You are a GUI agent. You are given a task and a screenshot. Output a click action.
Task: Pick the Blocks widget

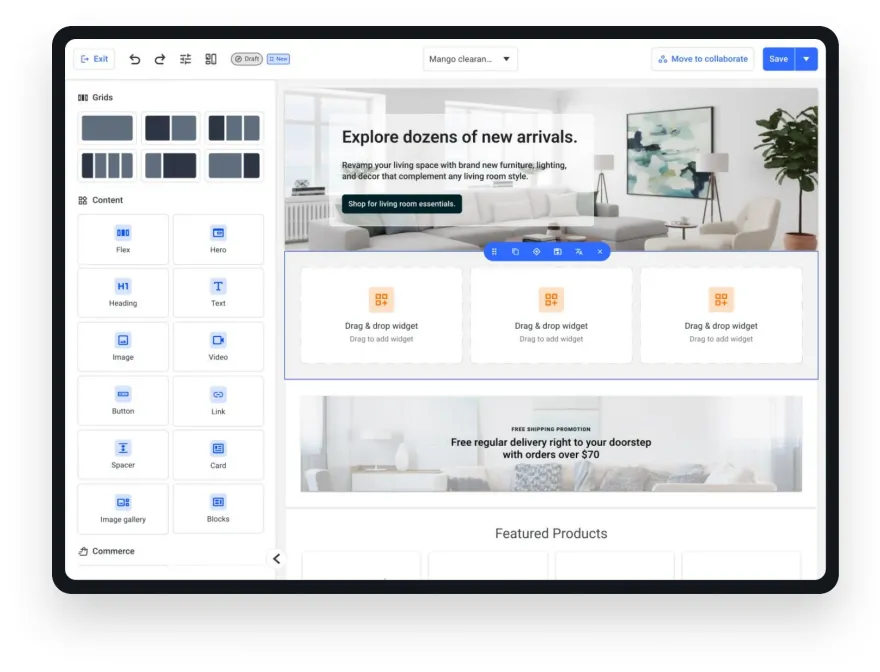point(218,509)
